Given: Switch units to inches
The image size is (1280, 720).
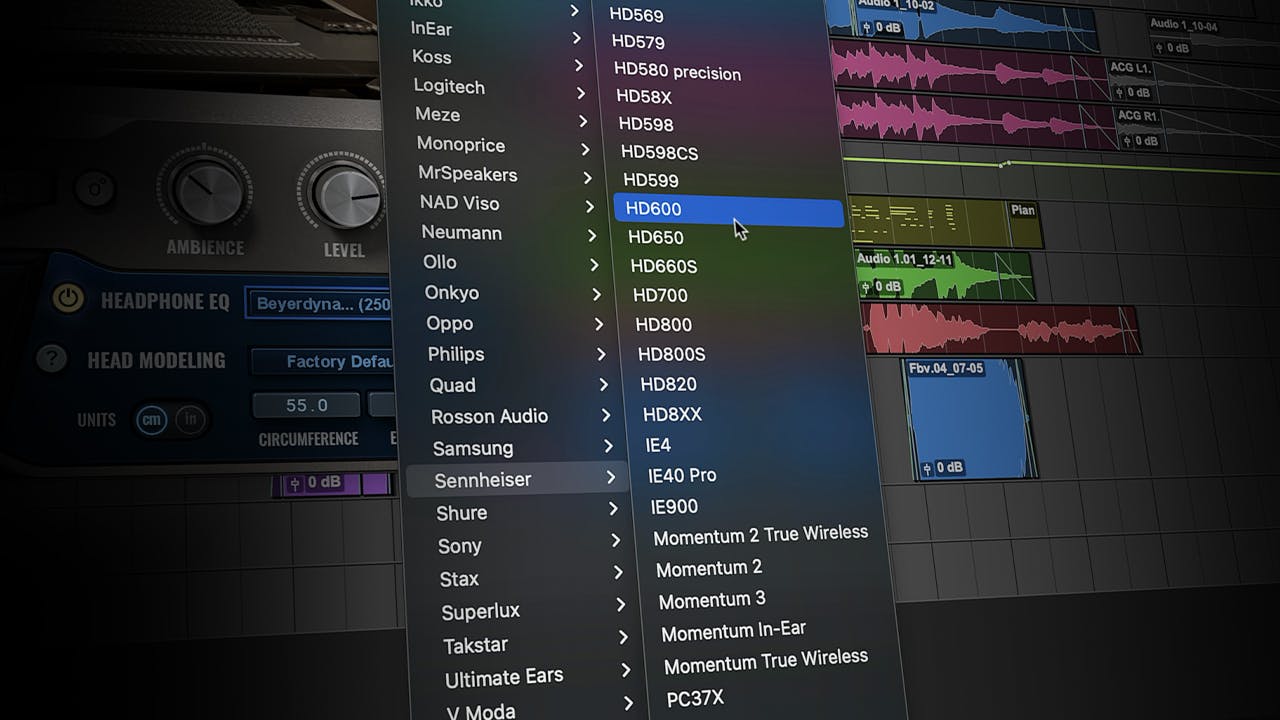Looking at the screenshot, I should point(190,420).
